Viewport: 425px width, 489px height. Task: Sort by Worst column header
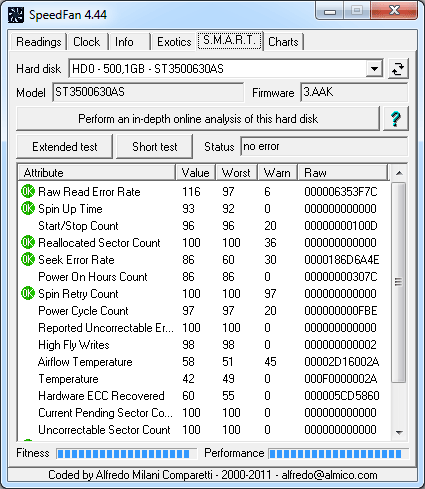click(x=237, y=173)
